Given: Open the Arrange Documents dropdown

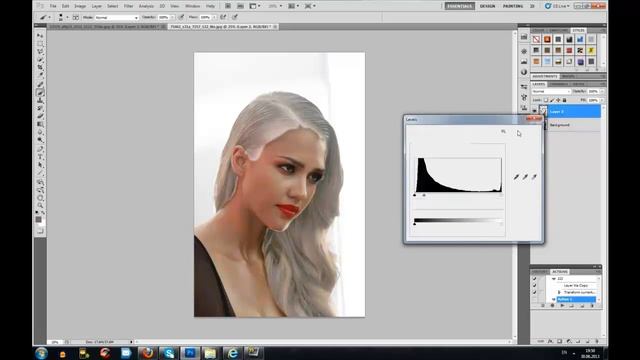Looking at the screenshot, I should point(293,6).
